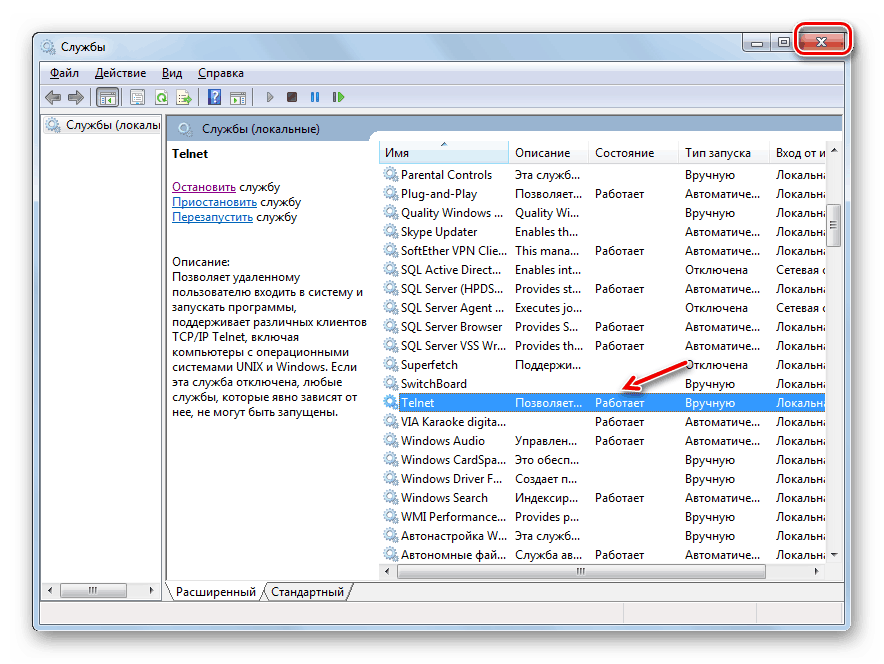Open service Properties via toolbar icon

[x=135, y=97]
